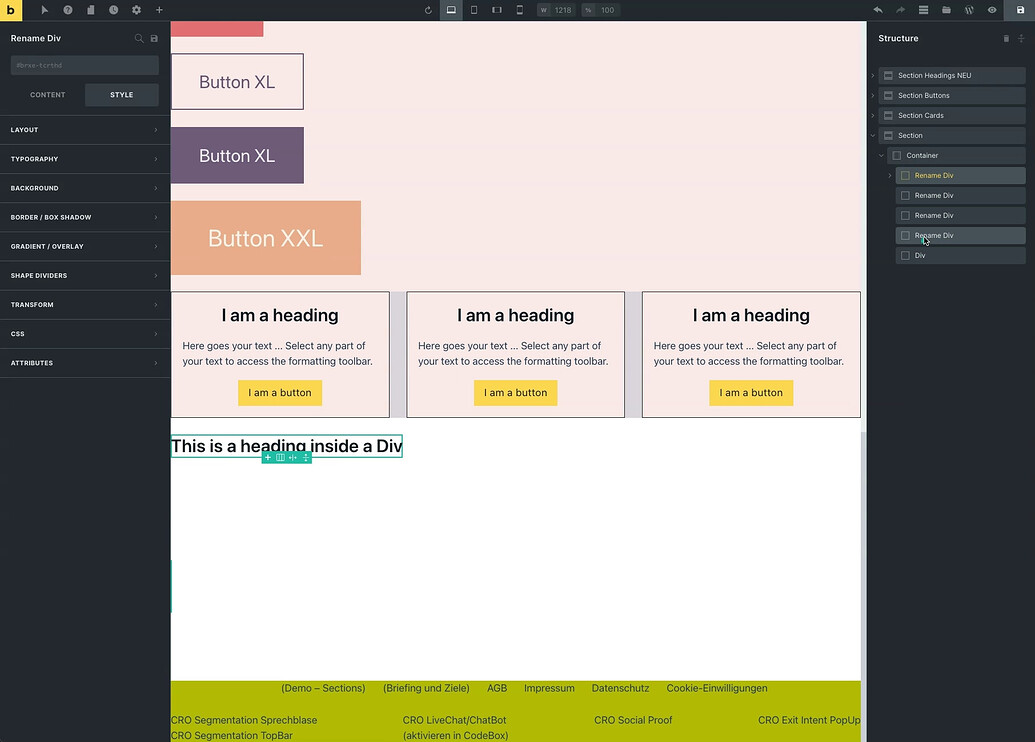Switch to the Content tab

point(47,94)
